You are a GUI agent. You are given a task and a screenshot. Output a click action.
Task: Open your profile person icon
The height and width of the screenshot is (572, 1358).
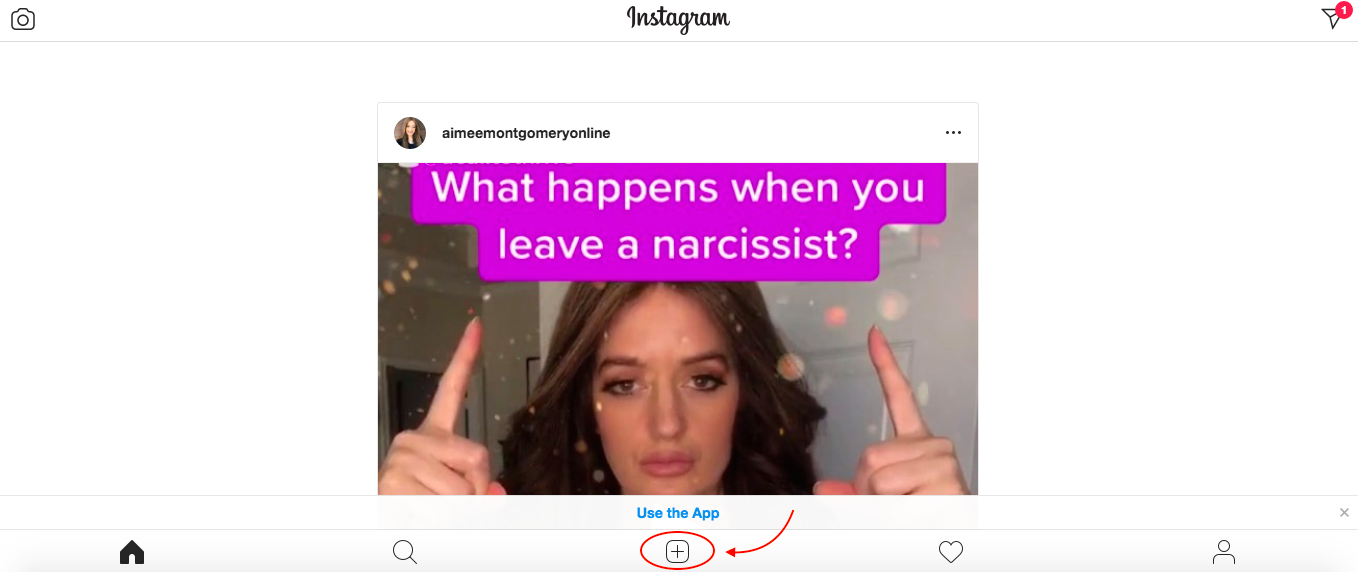click(x=1224, y=552)
